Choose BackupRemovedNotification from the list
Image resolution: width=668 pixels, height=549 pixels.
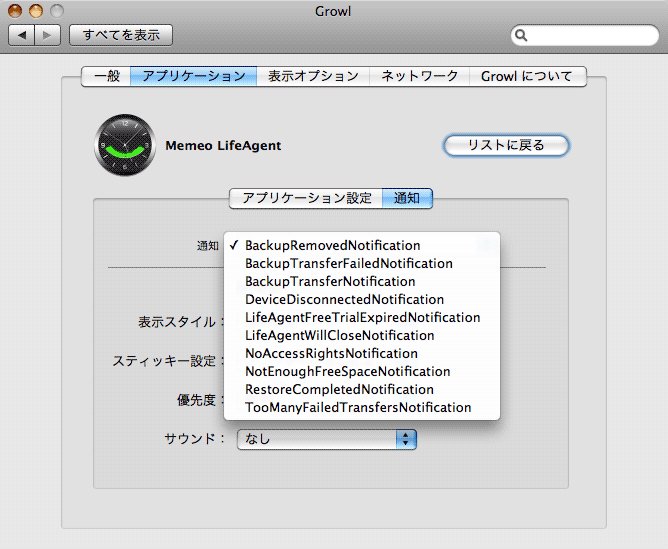click(x=362, y=245)
